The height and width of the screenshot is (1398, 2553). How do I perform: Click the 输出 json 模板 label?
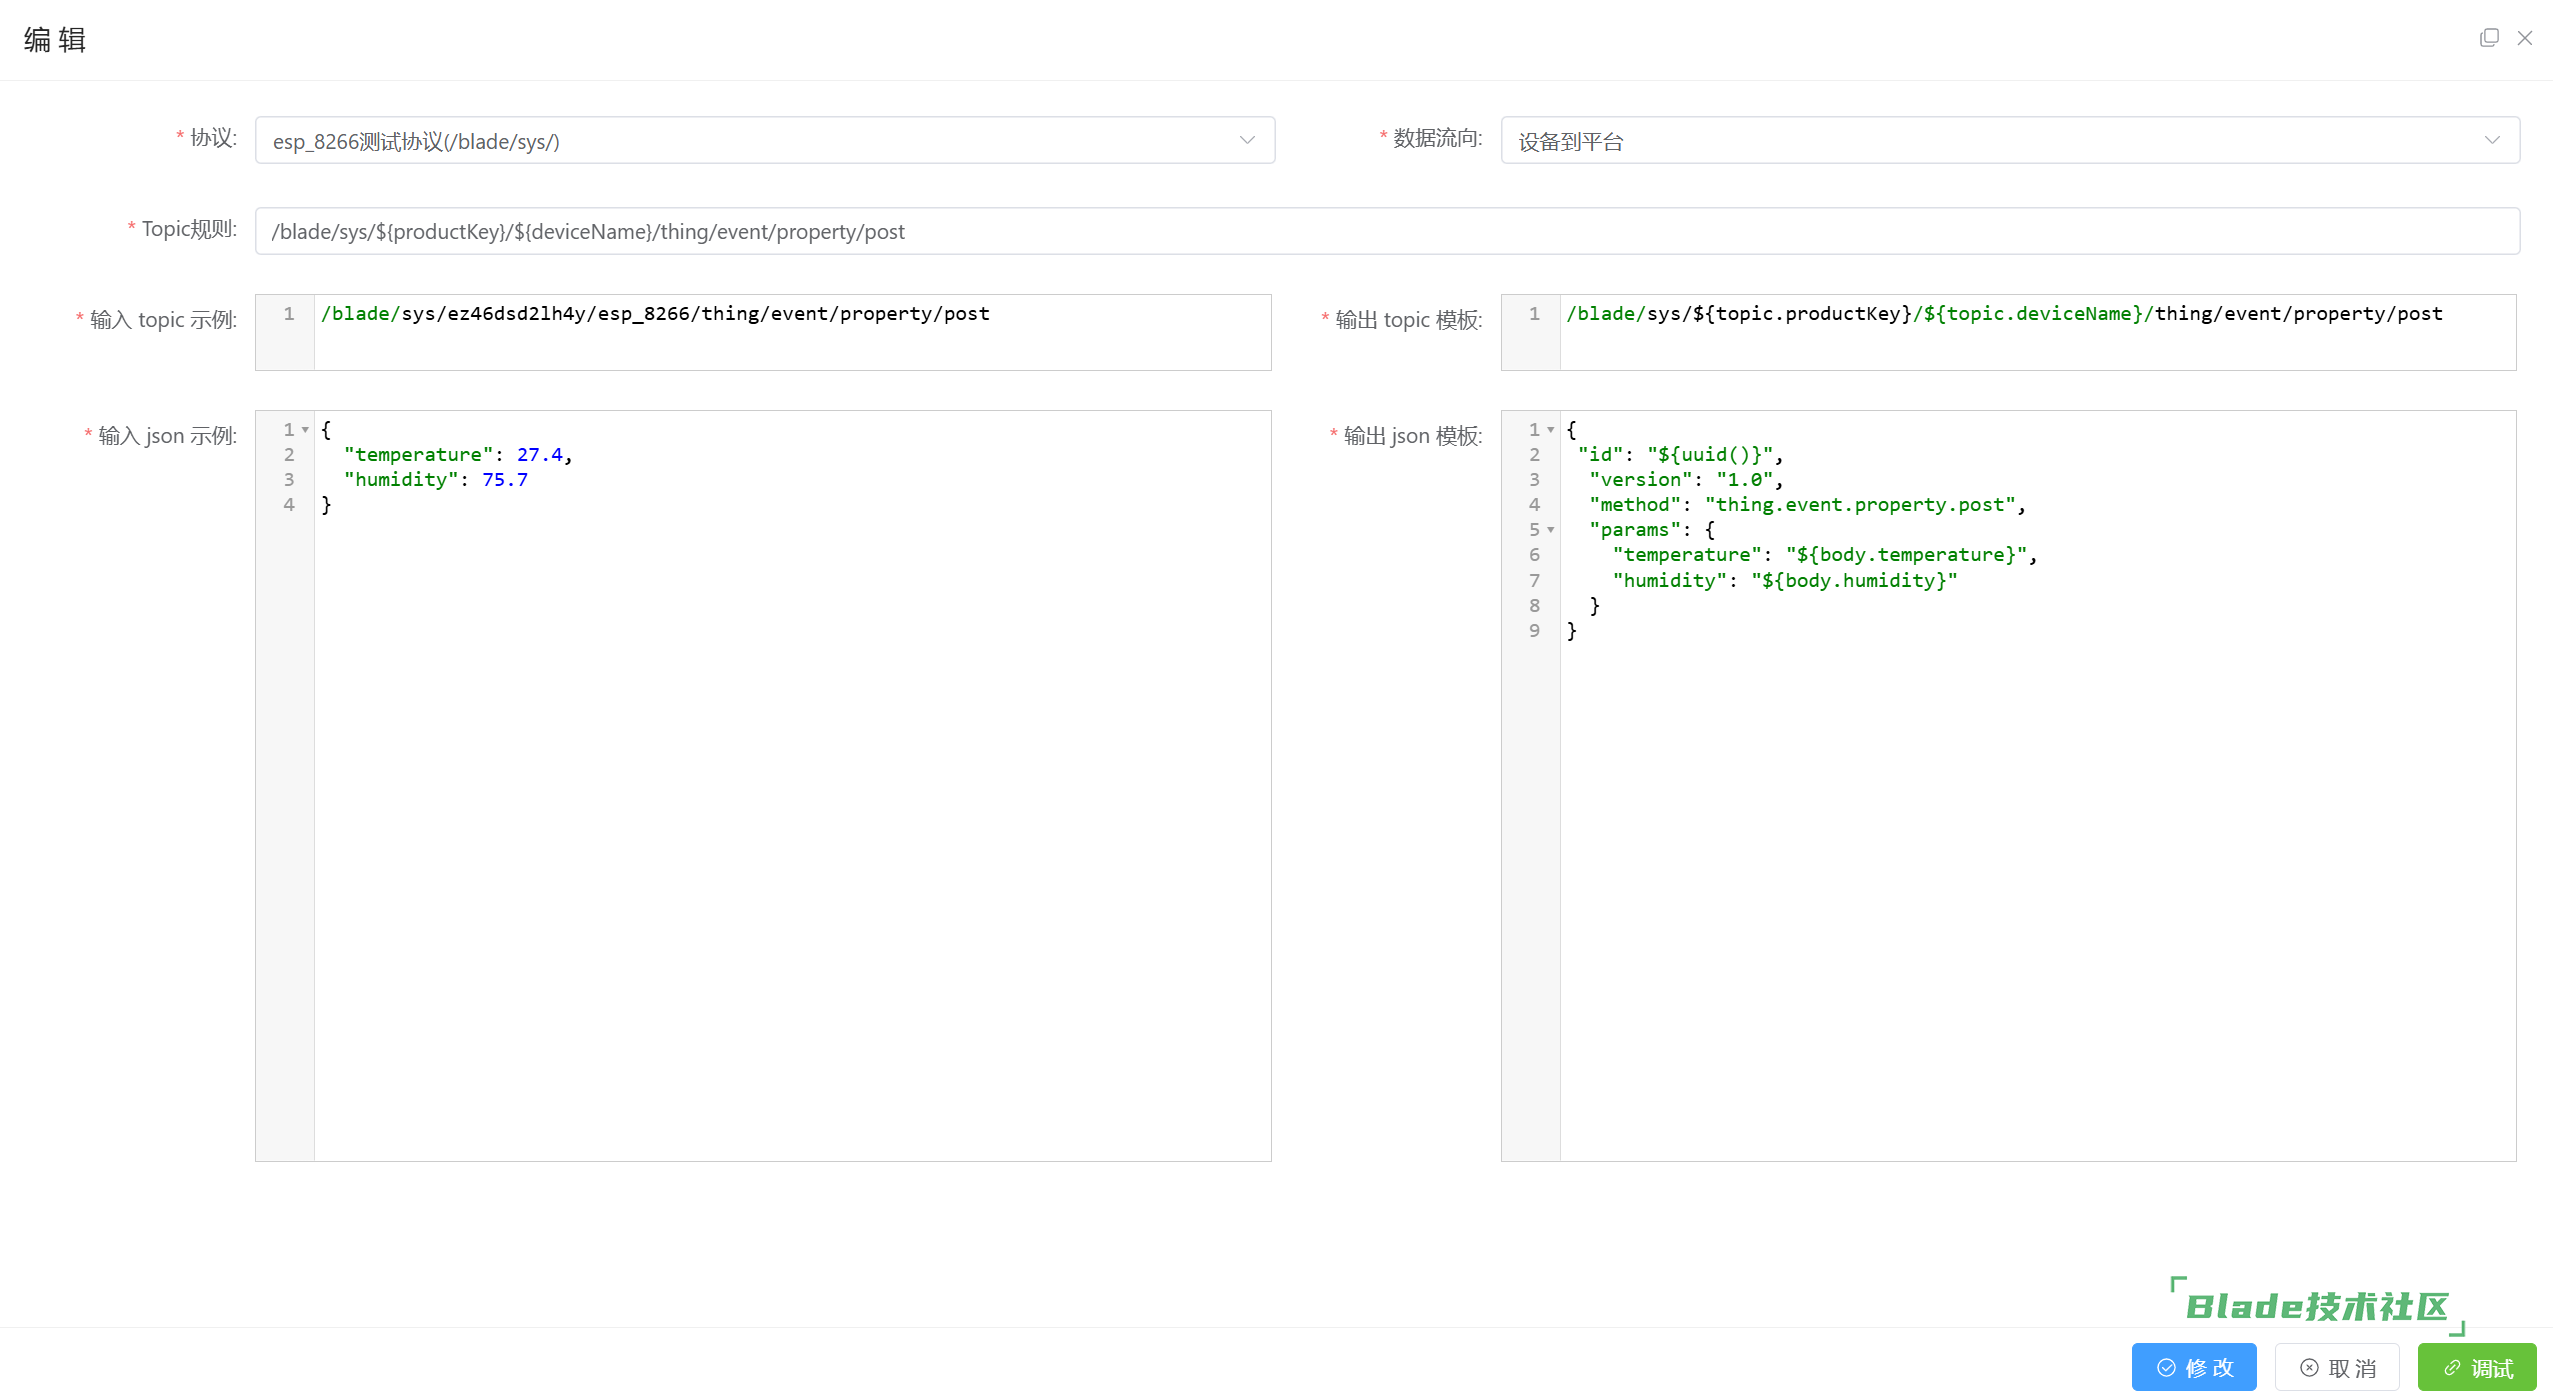pos(1413,436)
